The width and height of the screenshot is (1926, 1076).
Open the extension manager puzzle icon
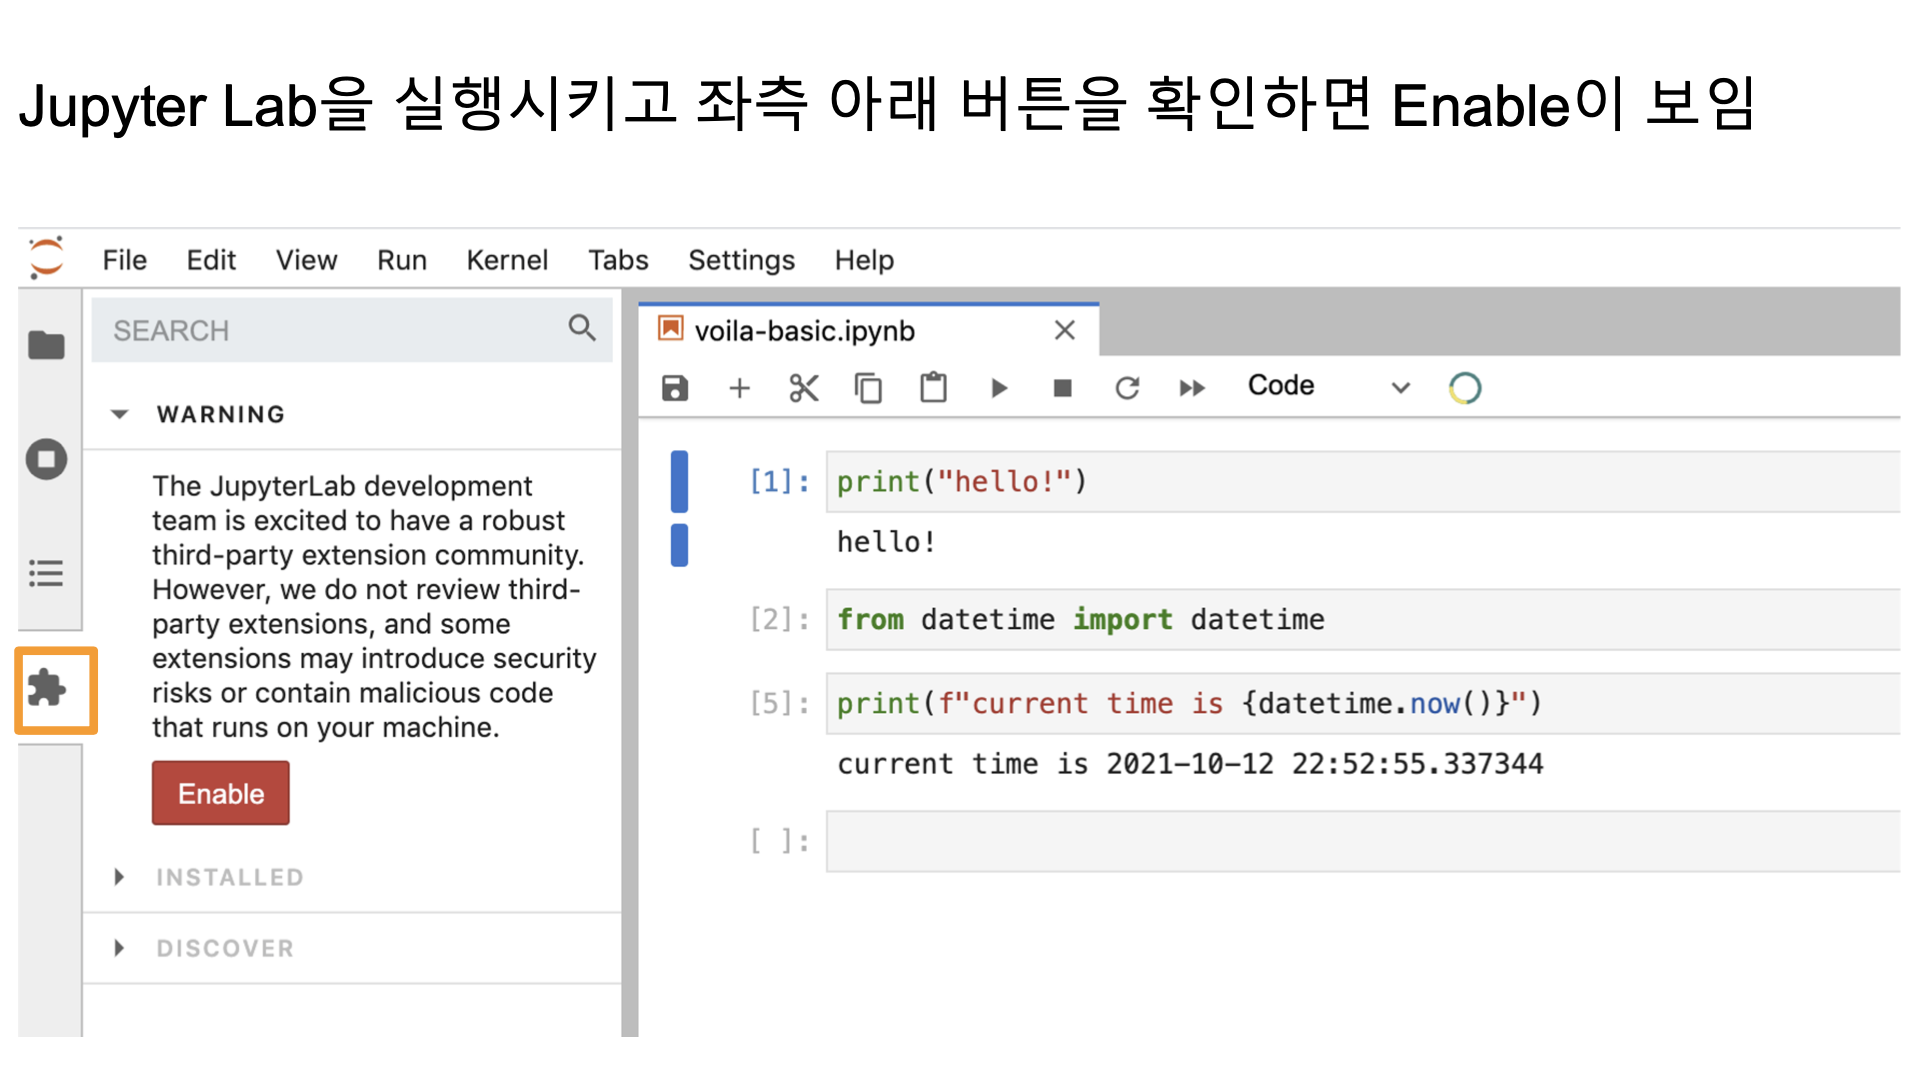click(x=46, y=688)
